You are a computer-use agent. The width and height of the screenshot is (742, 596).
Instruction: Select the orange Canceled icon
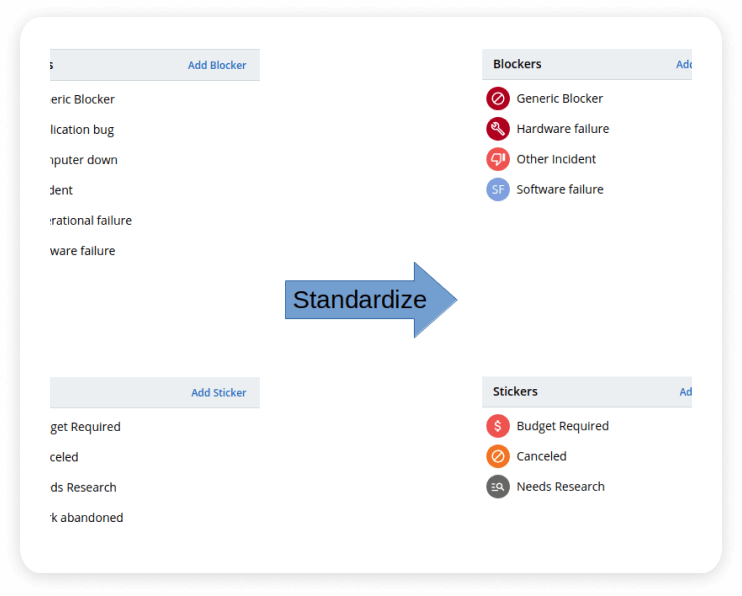[497, 456]
